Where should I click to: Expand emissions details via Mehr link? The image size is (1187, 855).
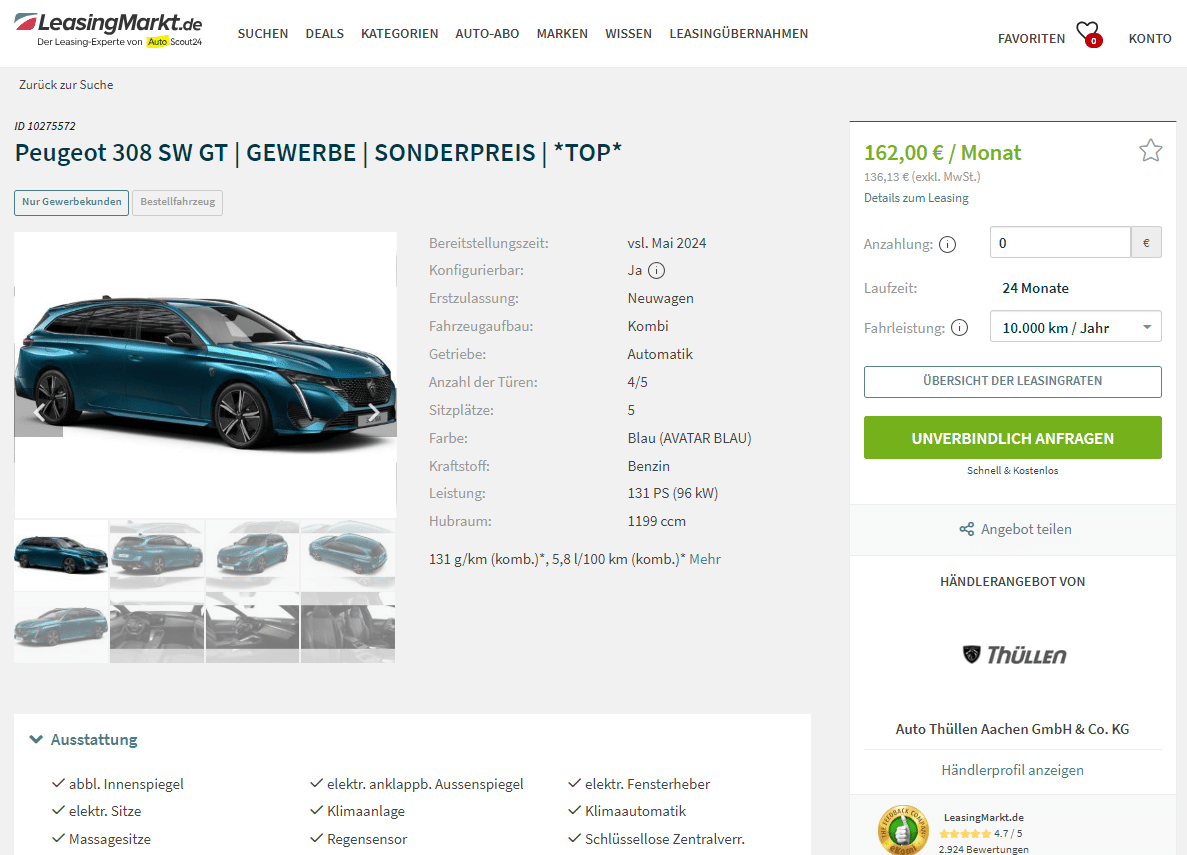tap(705, 559)
